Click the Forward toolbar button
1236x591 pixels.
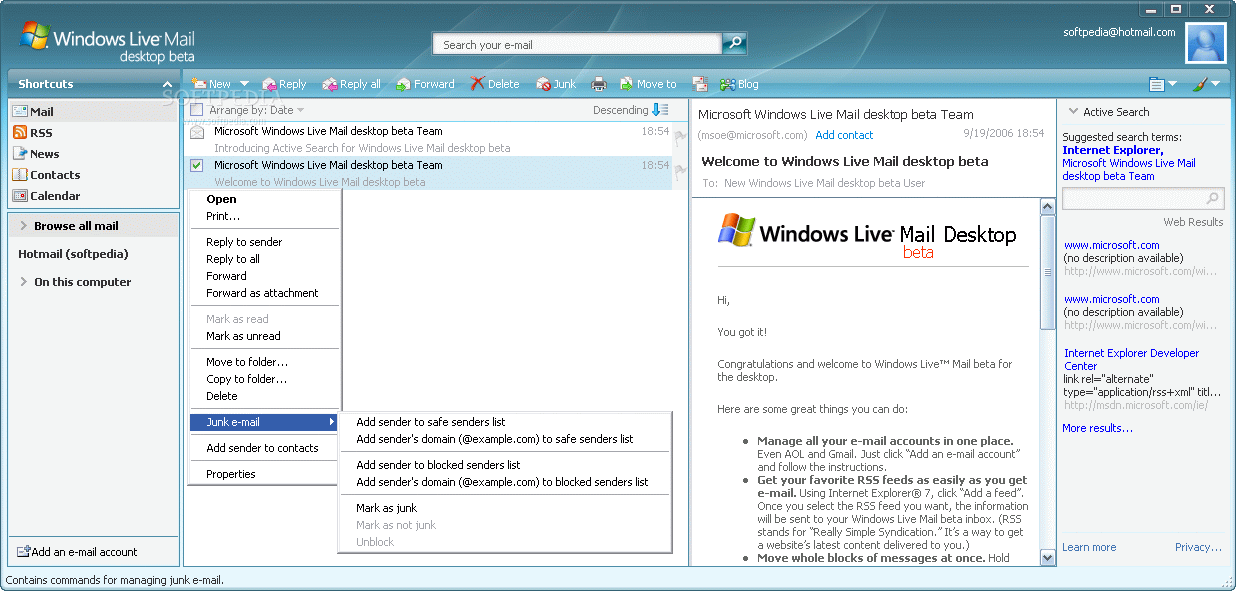coord(425,84)
